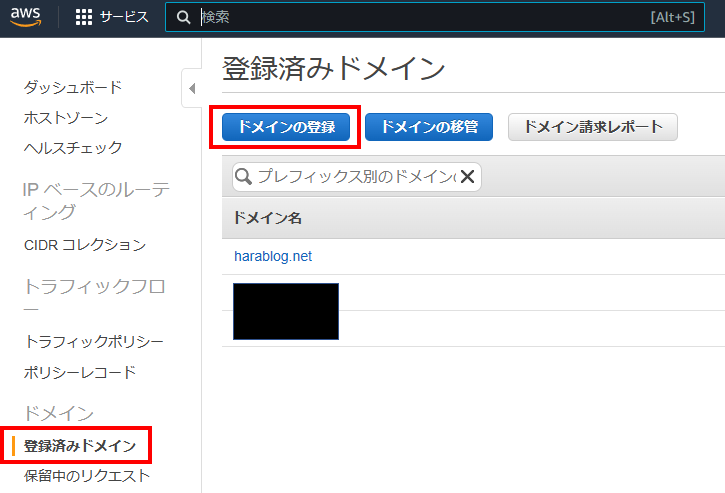The height and width of the screenshot is (493, 725).
Task: Click the プレフィックス別のドメイン filter field
Action: click(x=356, y=176)
